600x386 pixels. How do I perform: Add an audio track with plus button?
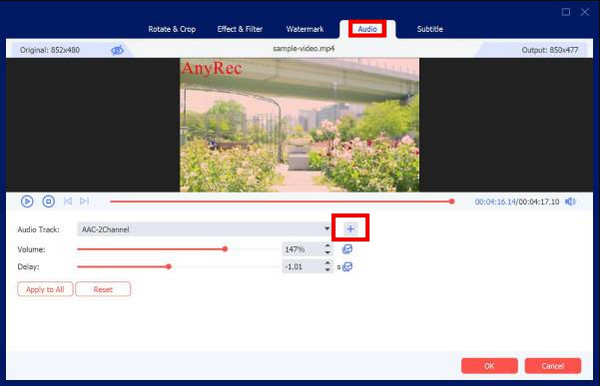350,229
